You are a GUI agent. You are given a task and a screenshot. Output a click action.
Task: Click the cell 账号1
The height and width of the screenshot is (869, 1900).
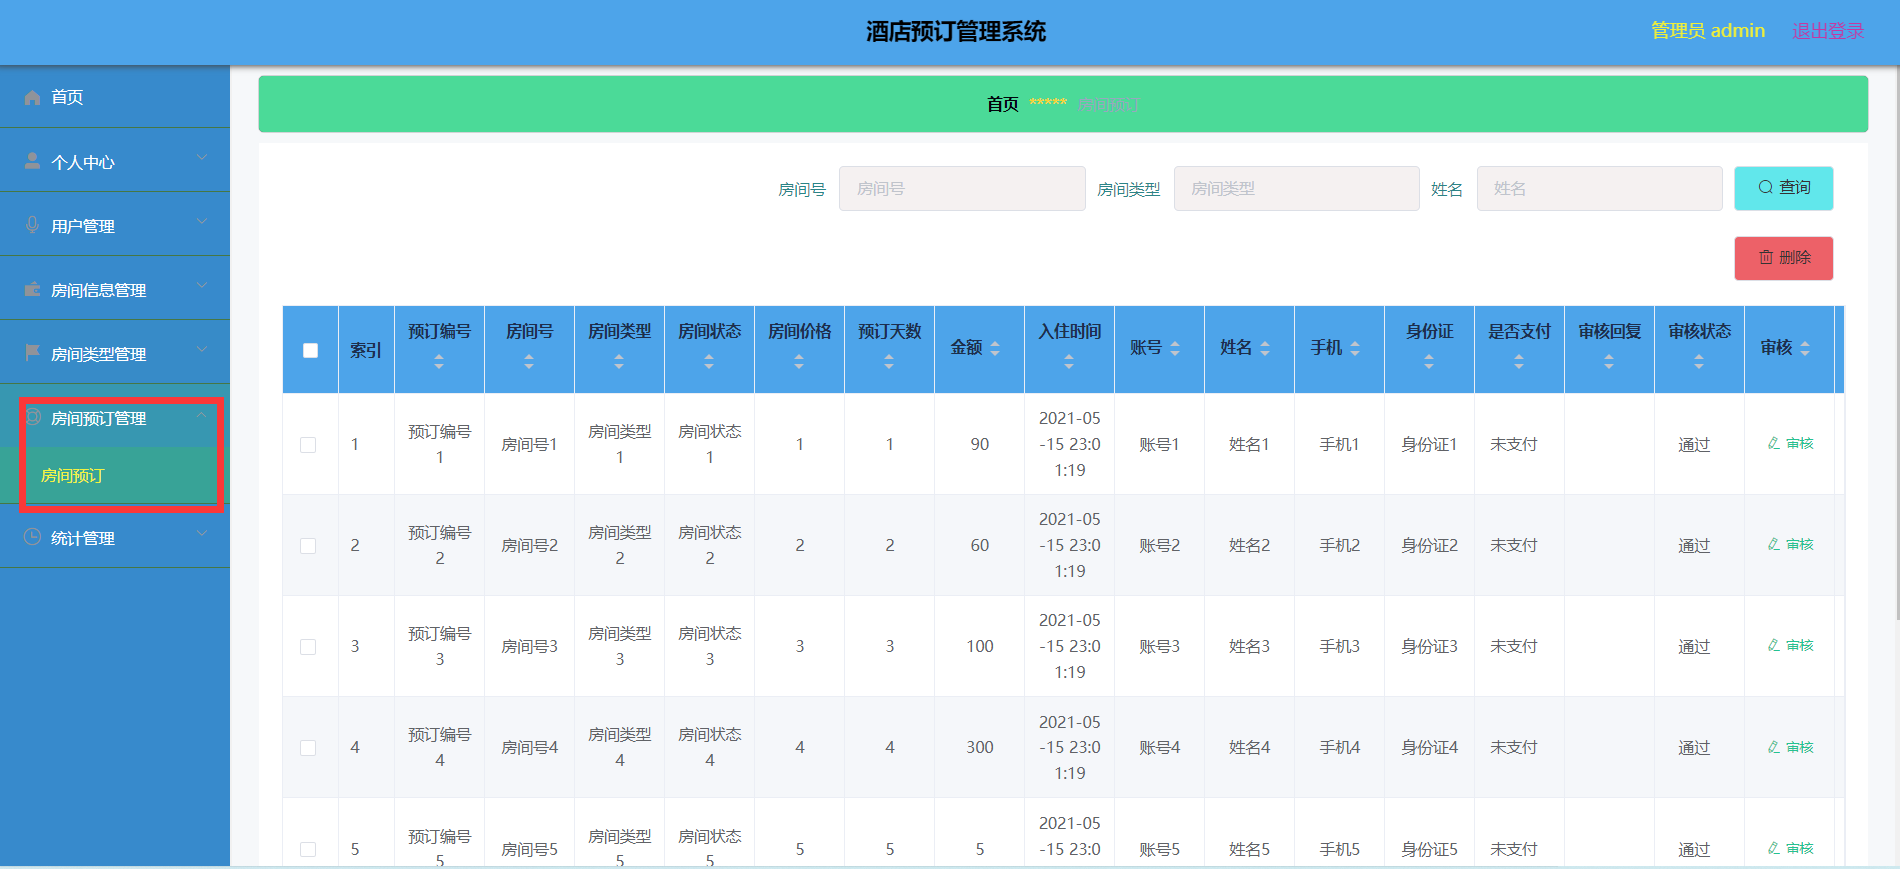coord(1159,444)
